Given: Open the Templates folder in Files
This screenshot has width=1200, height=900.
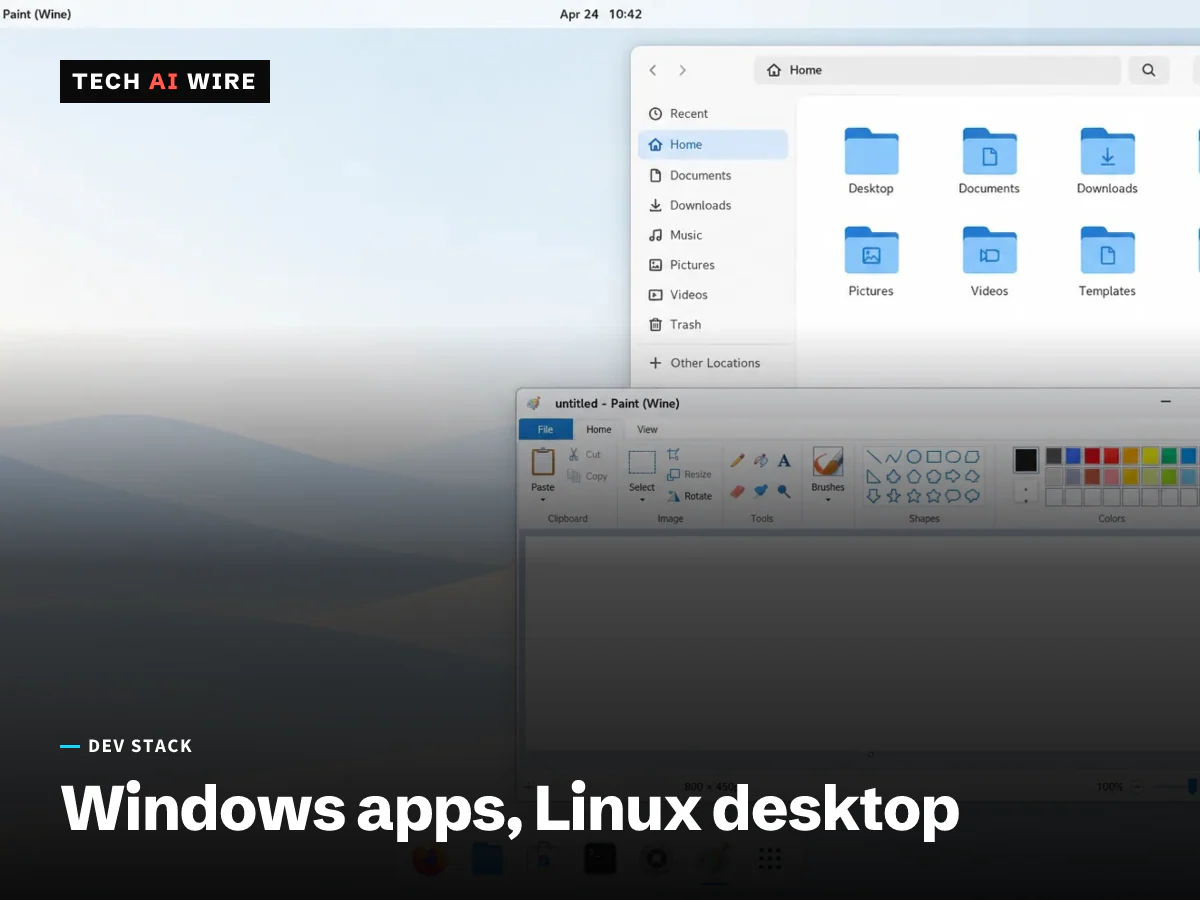Looking at the screenshot, I should [x=1107, y=262].
